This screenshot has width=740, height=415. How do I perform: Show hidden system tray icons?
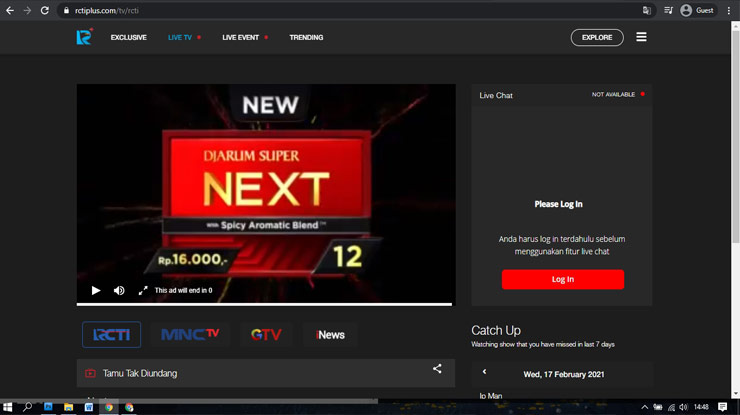click(645, 407)
